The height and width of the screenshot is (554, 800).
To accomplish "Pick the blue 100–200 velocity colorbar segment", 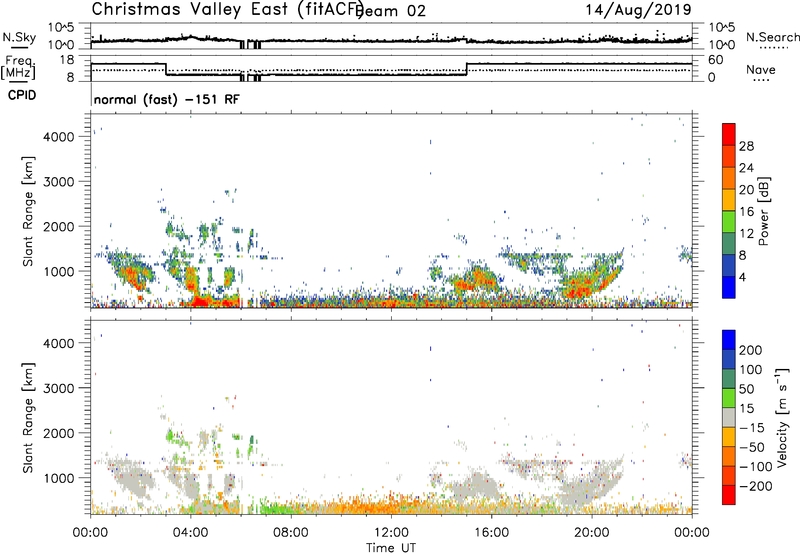I will (729, 360).
